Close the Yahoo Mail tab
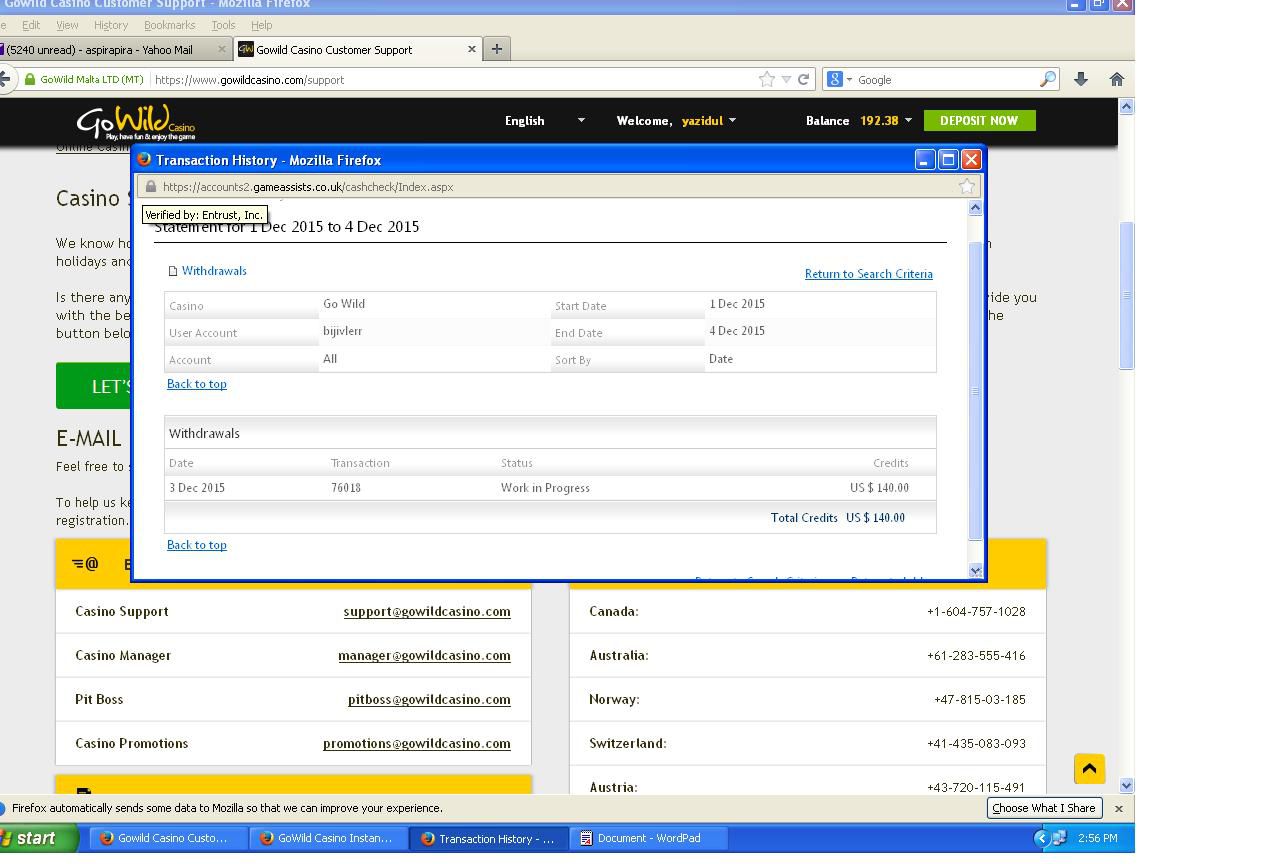1280x864 pixels. point(222,49)
